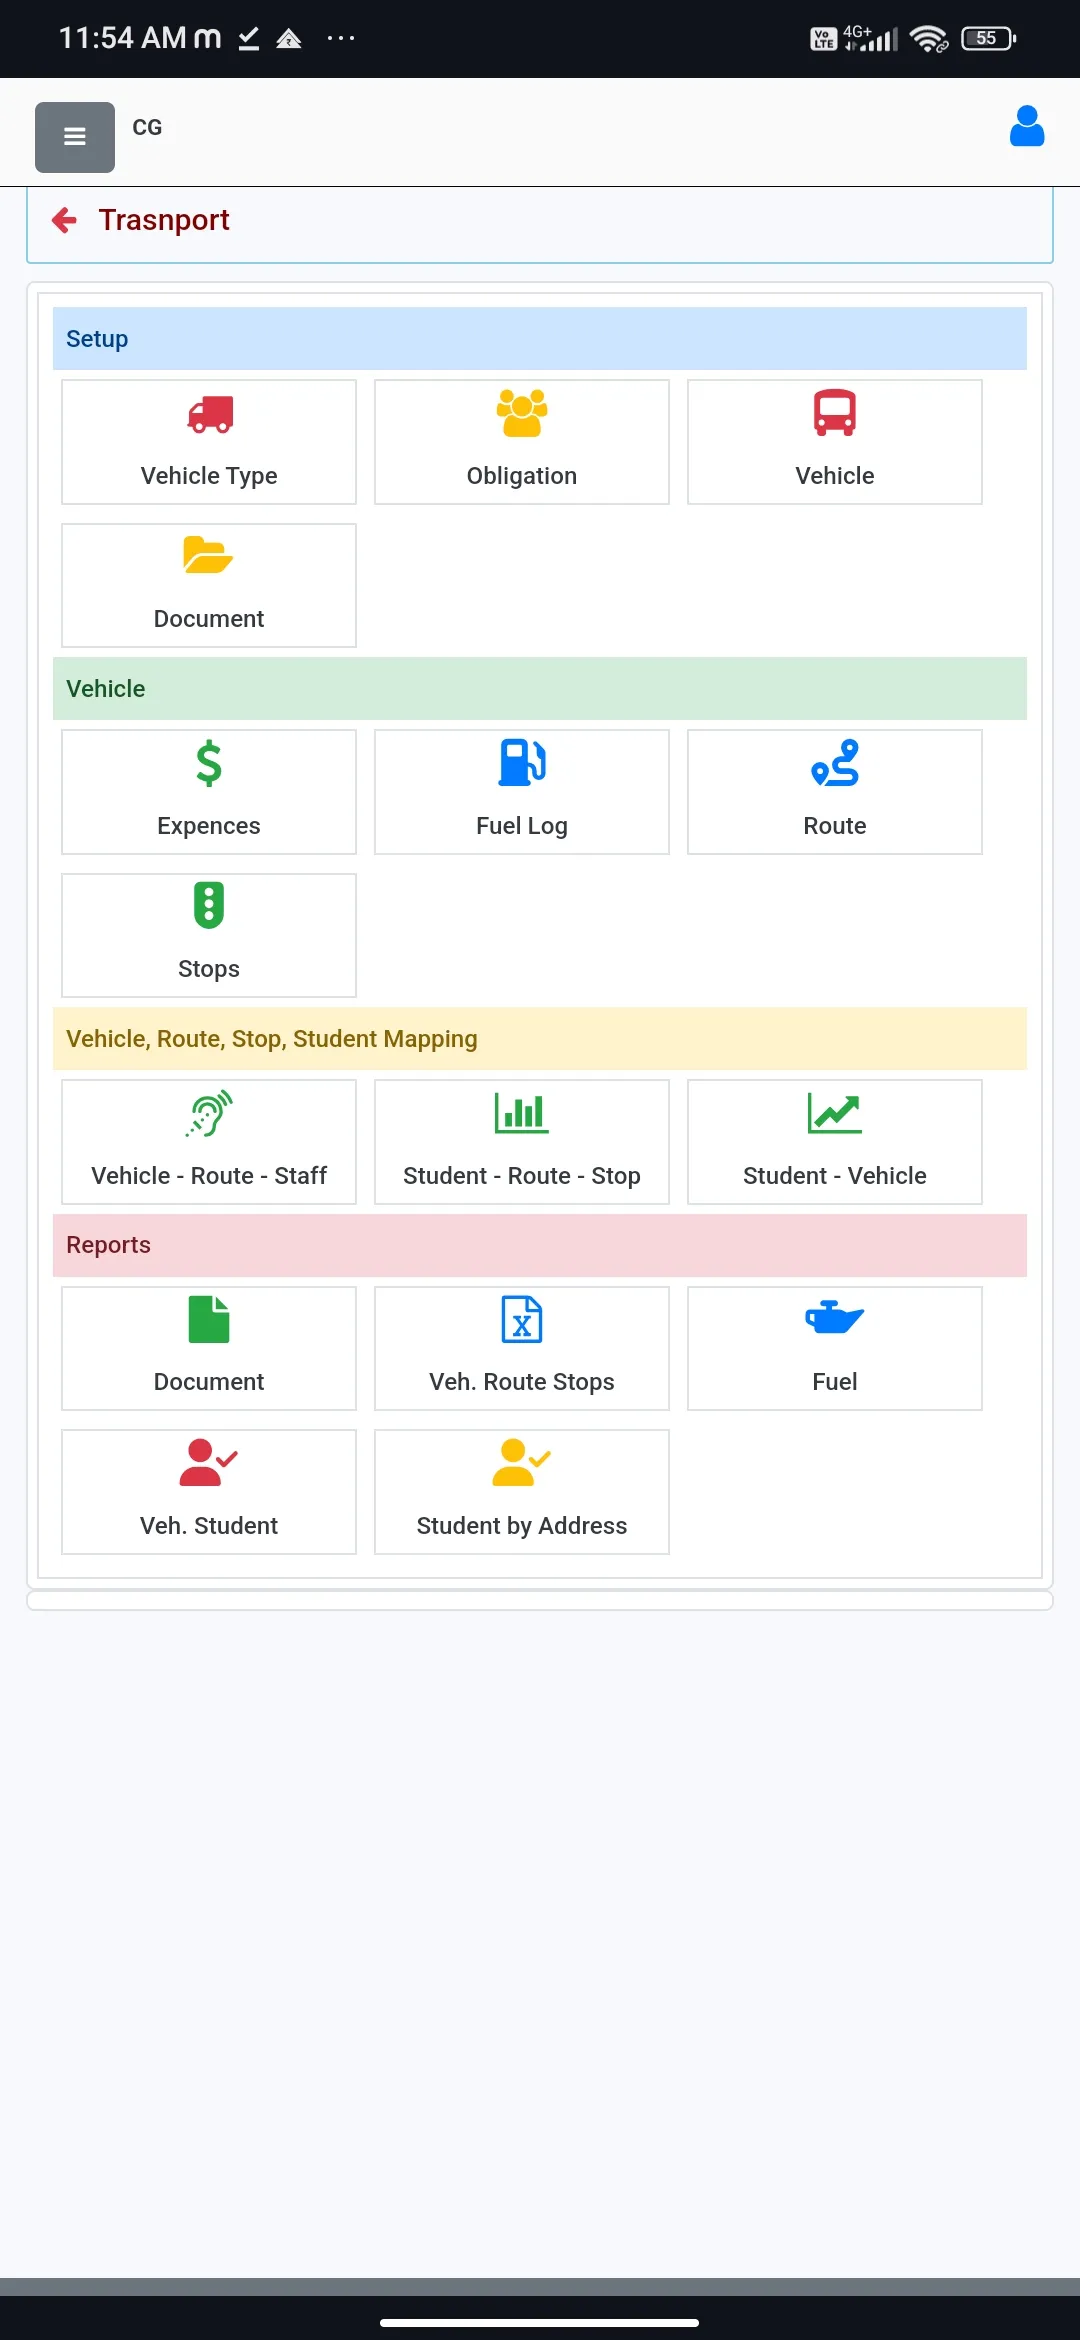Select the Vehicle, Route, Stop, Student Mapping header
Screen dimensions: 1080x2340
[540, 1039]
